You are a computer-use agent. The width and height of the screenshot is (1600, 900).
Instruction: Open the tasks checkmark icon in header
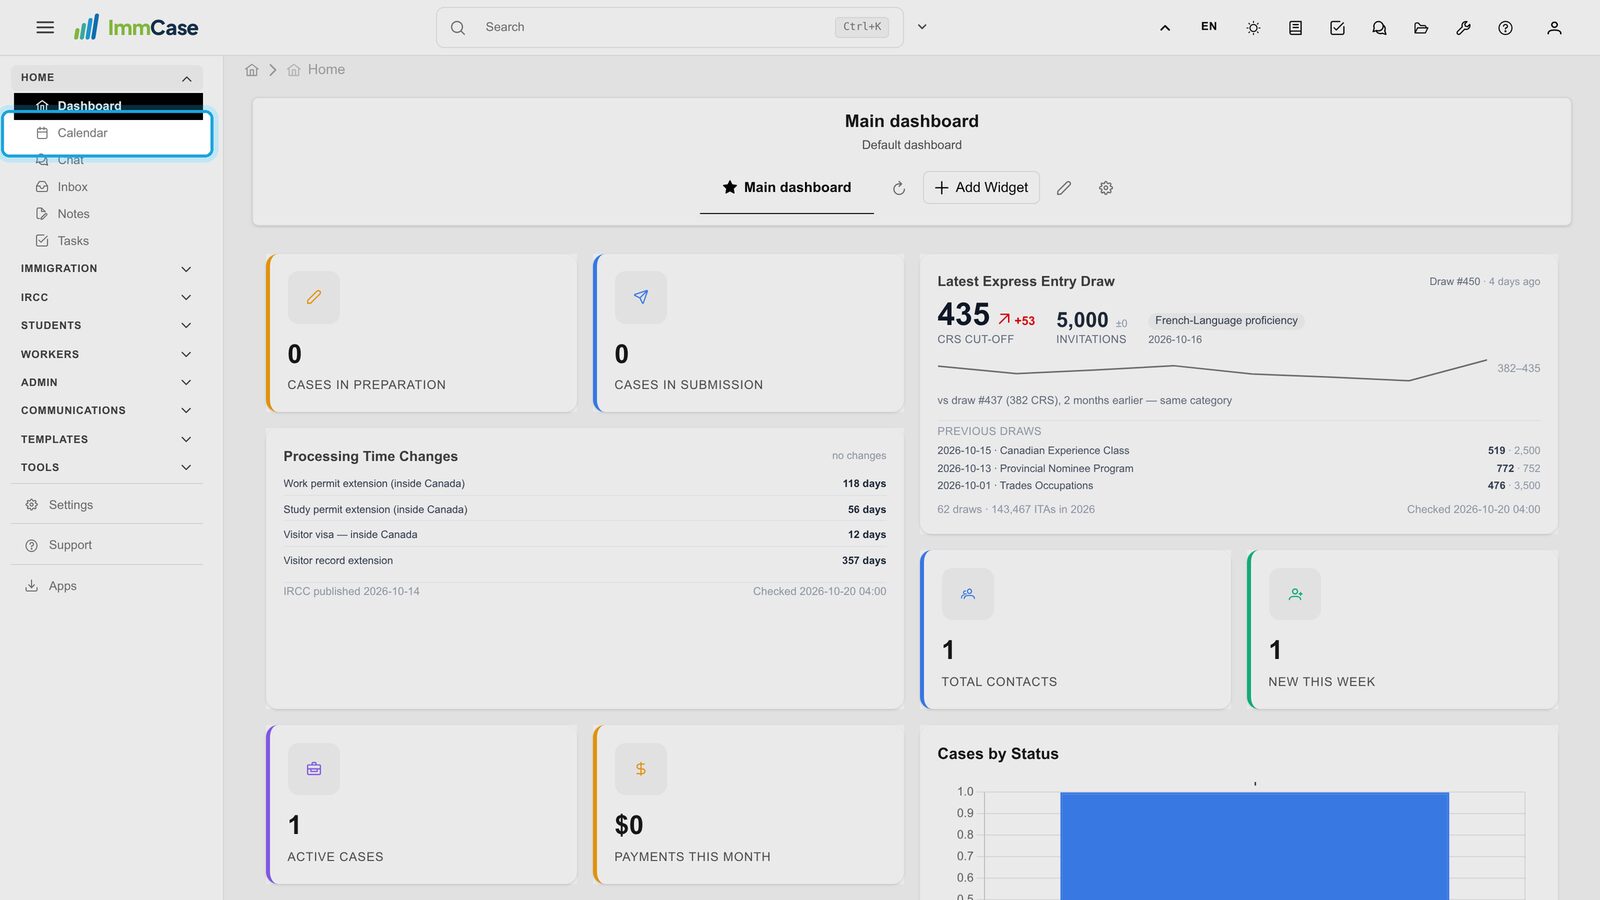pos(1337,28)
